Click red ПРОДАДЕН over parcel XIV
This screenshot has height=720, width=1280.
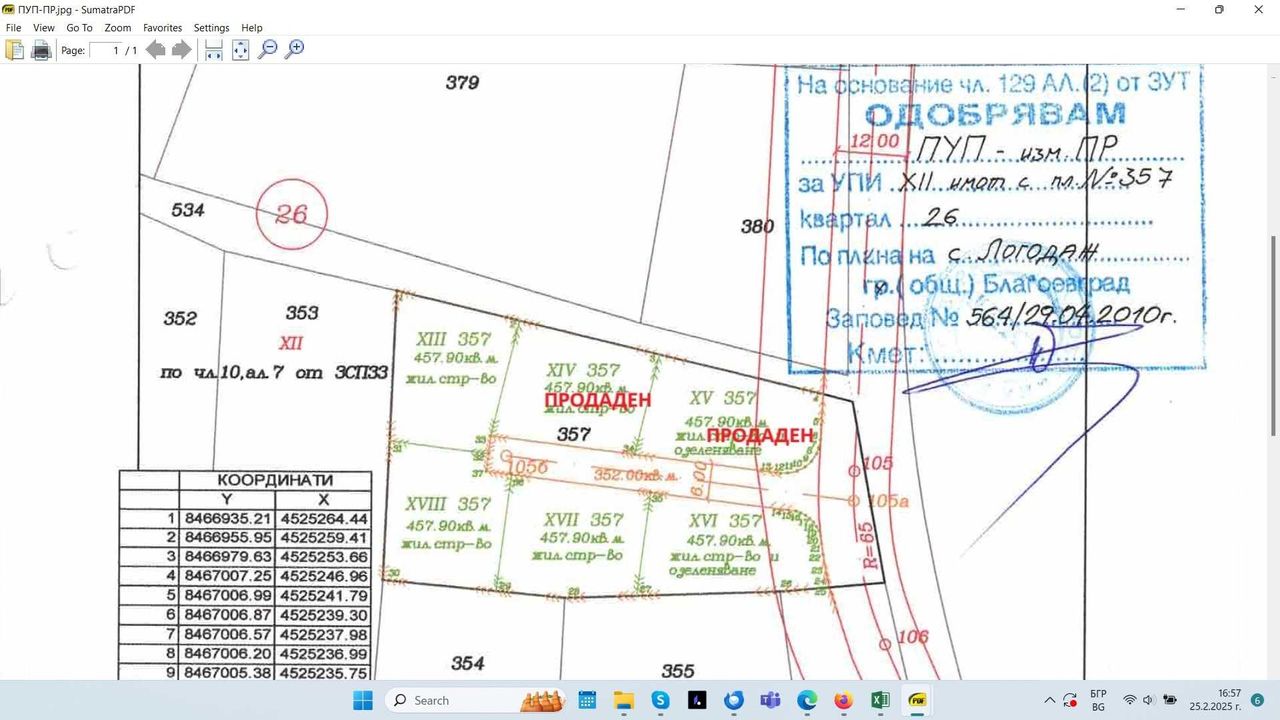(598, 399)
